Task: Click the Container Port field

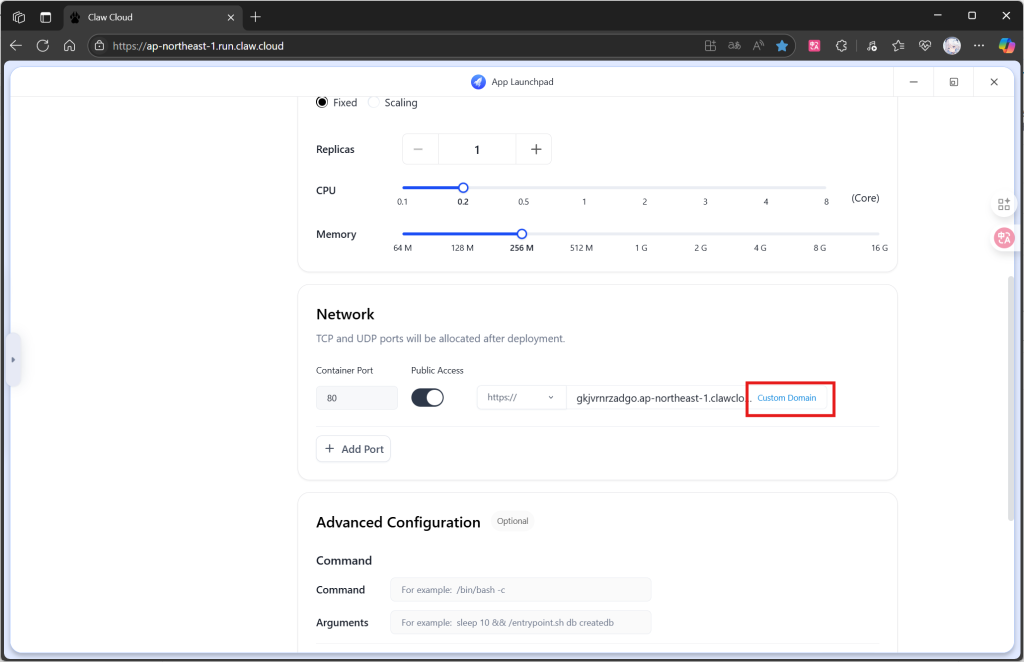Action: pos(357,398)
